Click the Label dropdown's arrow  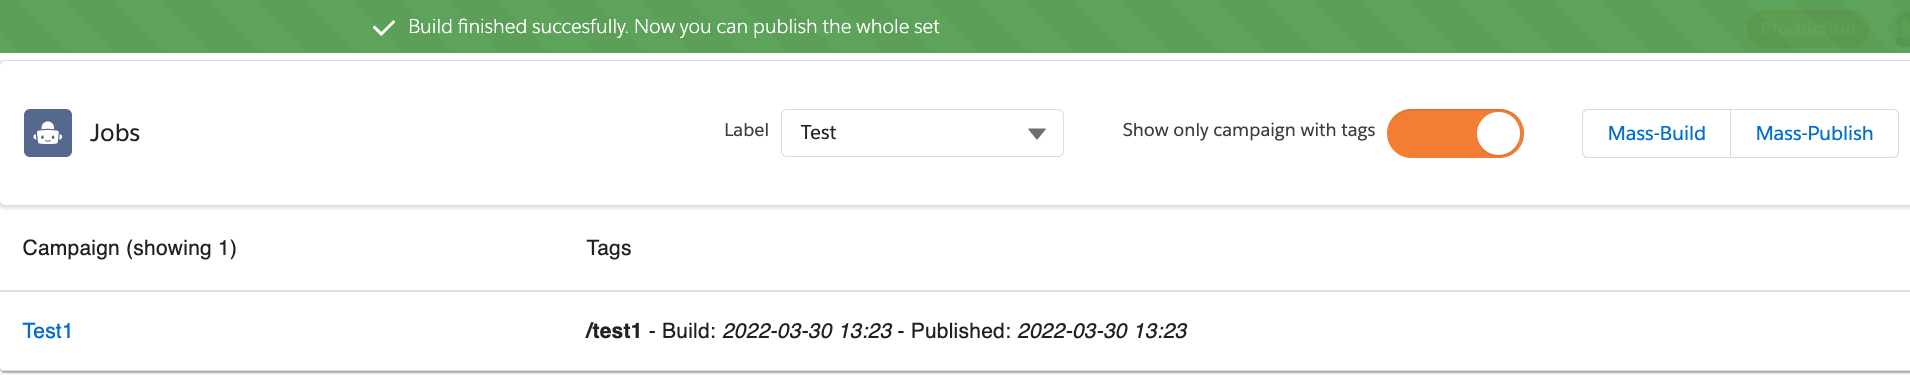[1037, 134]
